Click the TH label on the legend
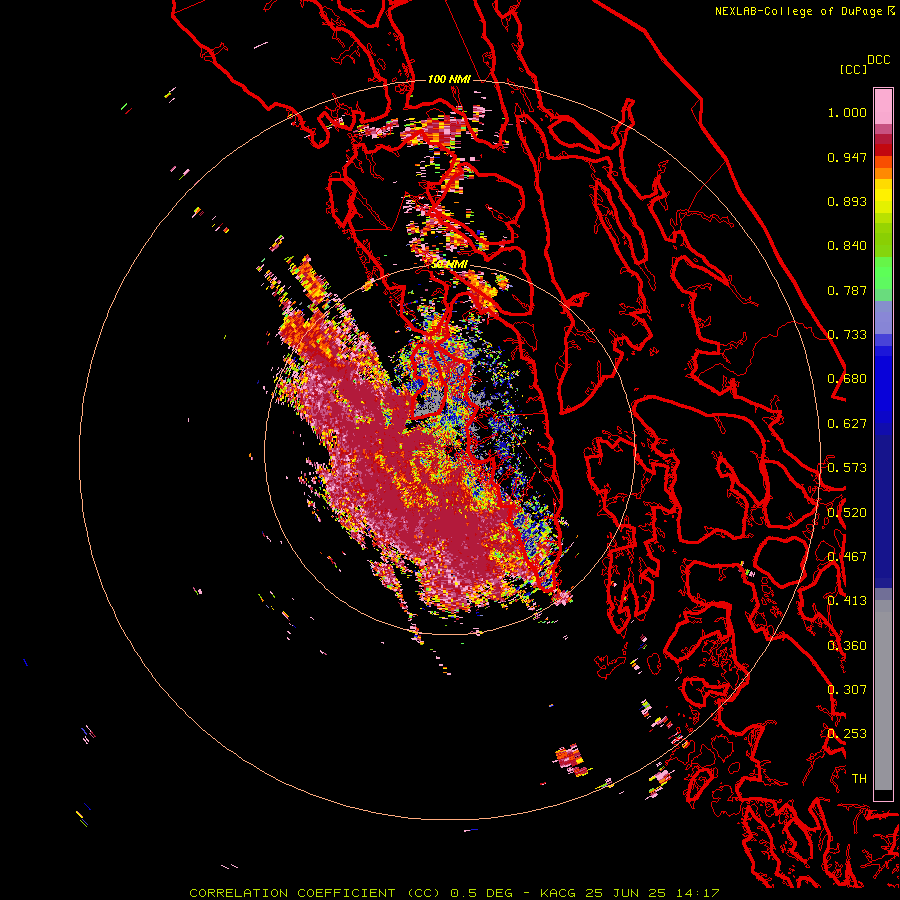 point(859,779)
